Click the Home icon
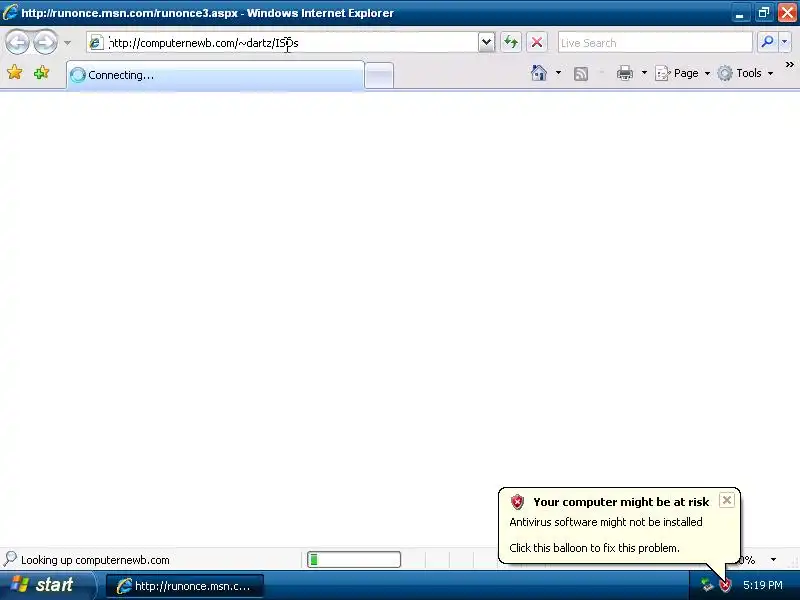The width and height of the screenshot is (800, 600). (539, 73)
